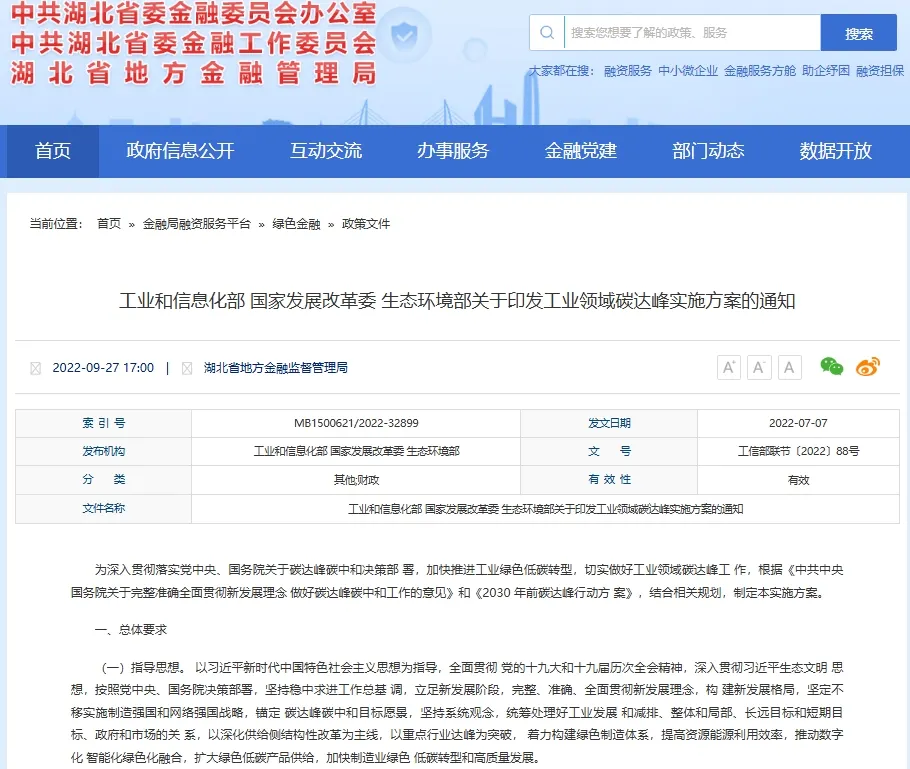This screenshot has width=910, height=769.
Task: Open 政策文件 breadcrumb link
Action: pos(366,223)
